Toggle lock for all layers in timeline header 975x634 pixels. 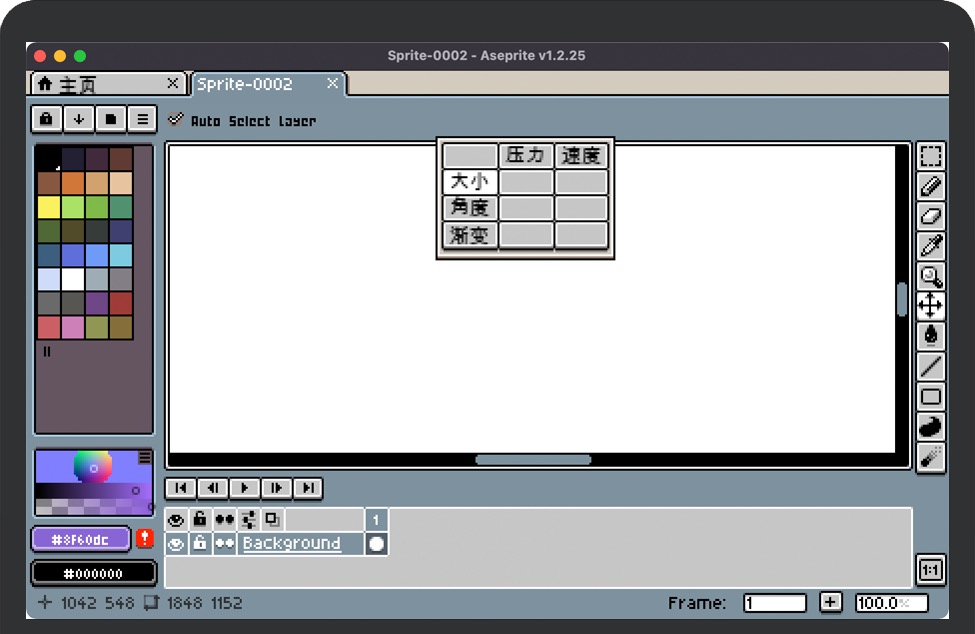200,520
